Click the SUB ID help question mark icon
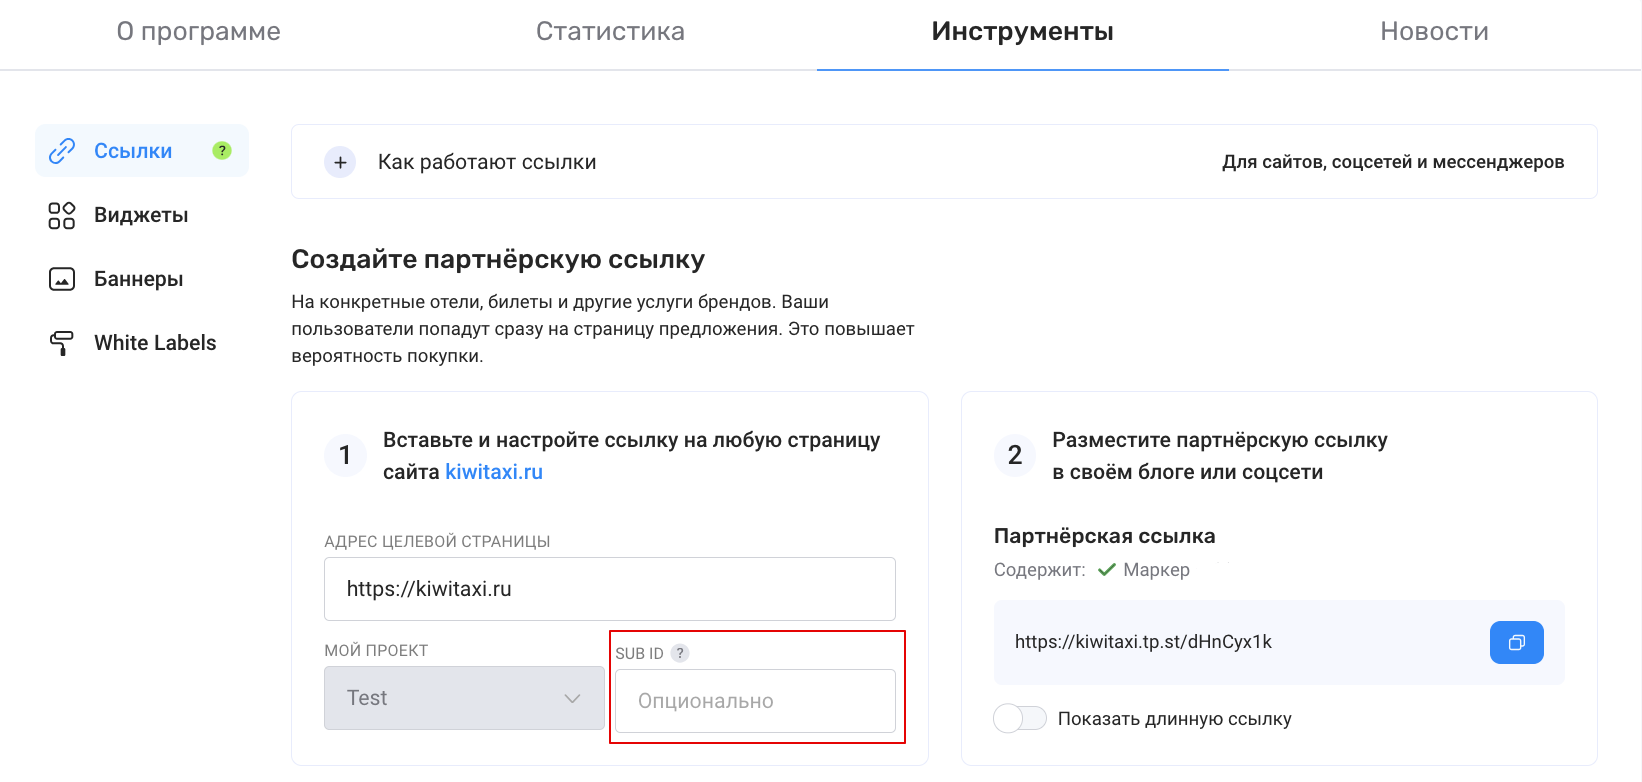Image resolution: width=1642 pixels, height=782 pixels. pos(680,653)
